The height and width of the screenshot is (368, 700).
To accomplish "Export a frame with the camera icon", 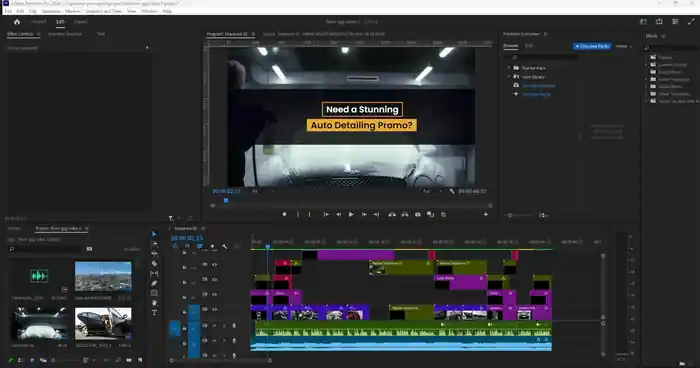I will [418, 215].
